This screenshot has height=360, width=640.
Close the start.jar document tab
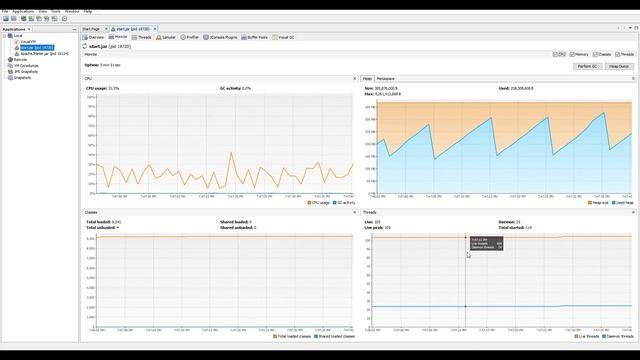tap(155, 29)
